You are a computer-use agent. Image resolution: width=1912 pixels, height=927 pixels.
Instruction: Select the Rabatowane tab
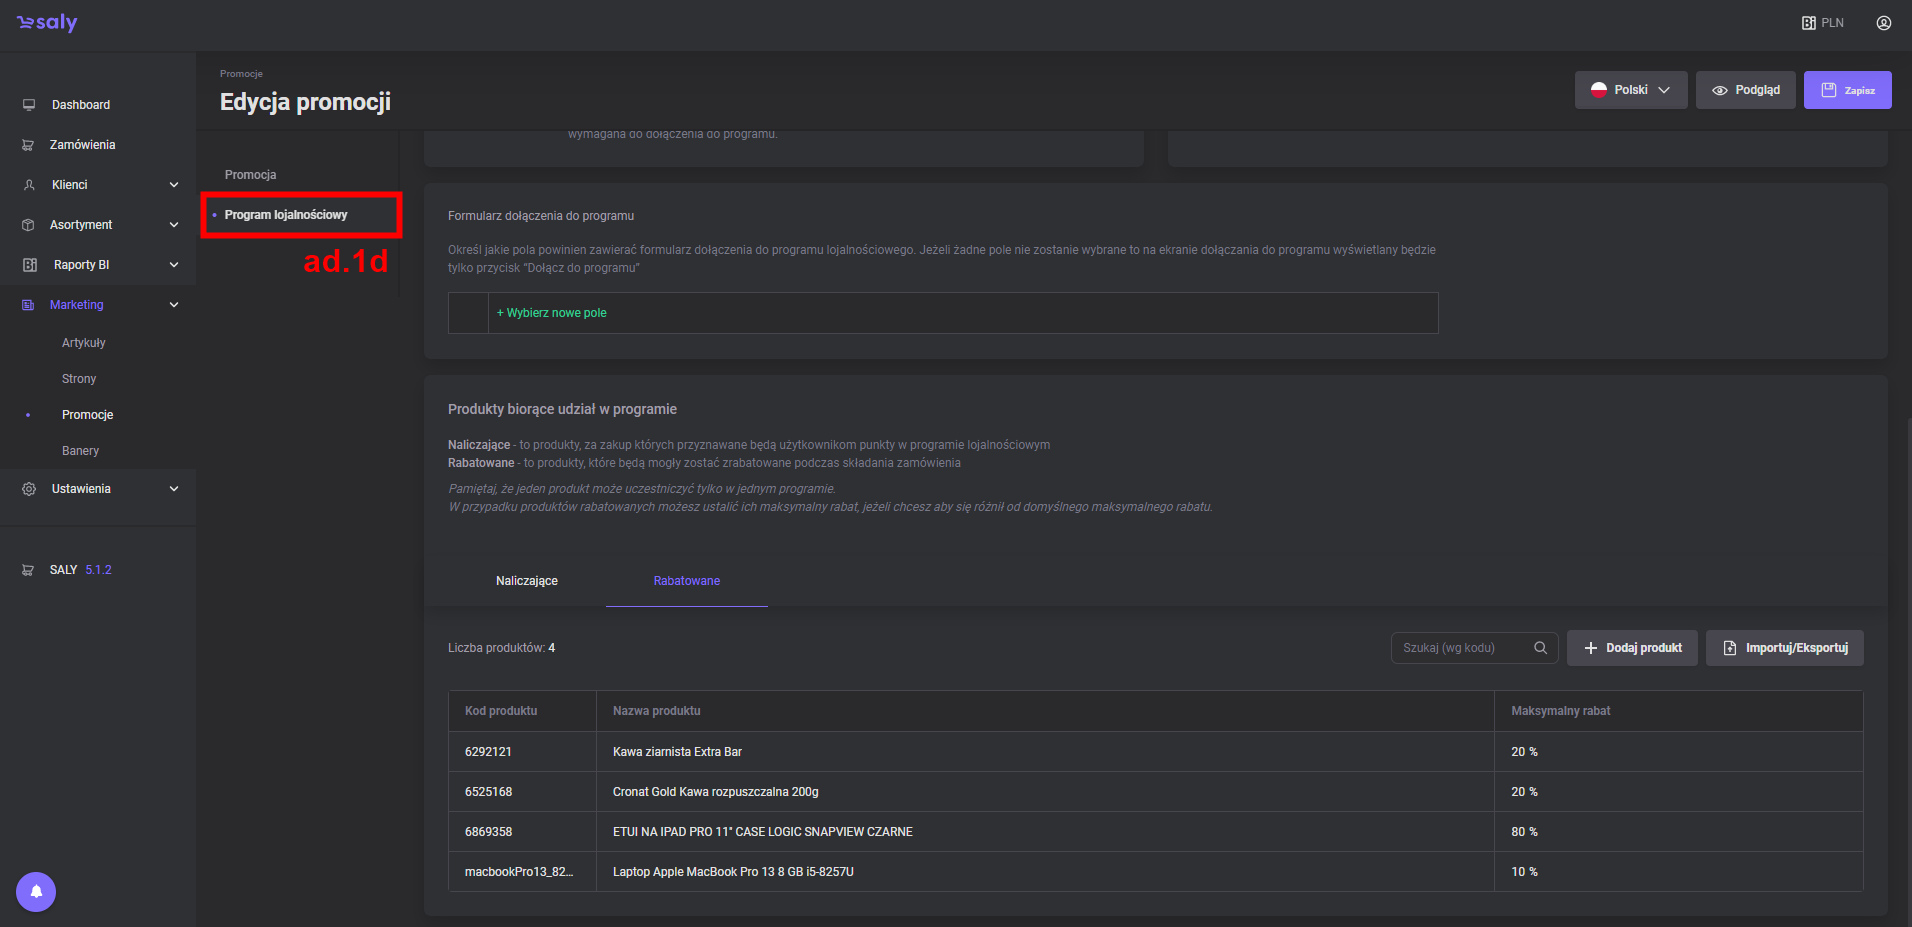[x=686, y=581]
